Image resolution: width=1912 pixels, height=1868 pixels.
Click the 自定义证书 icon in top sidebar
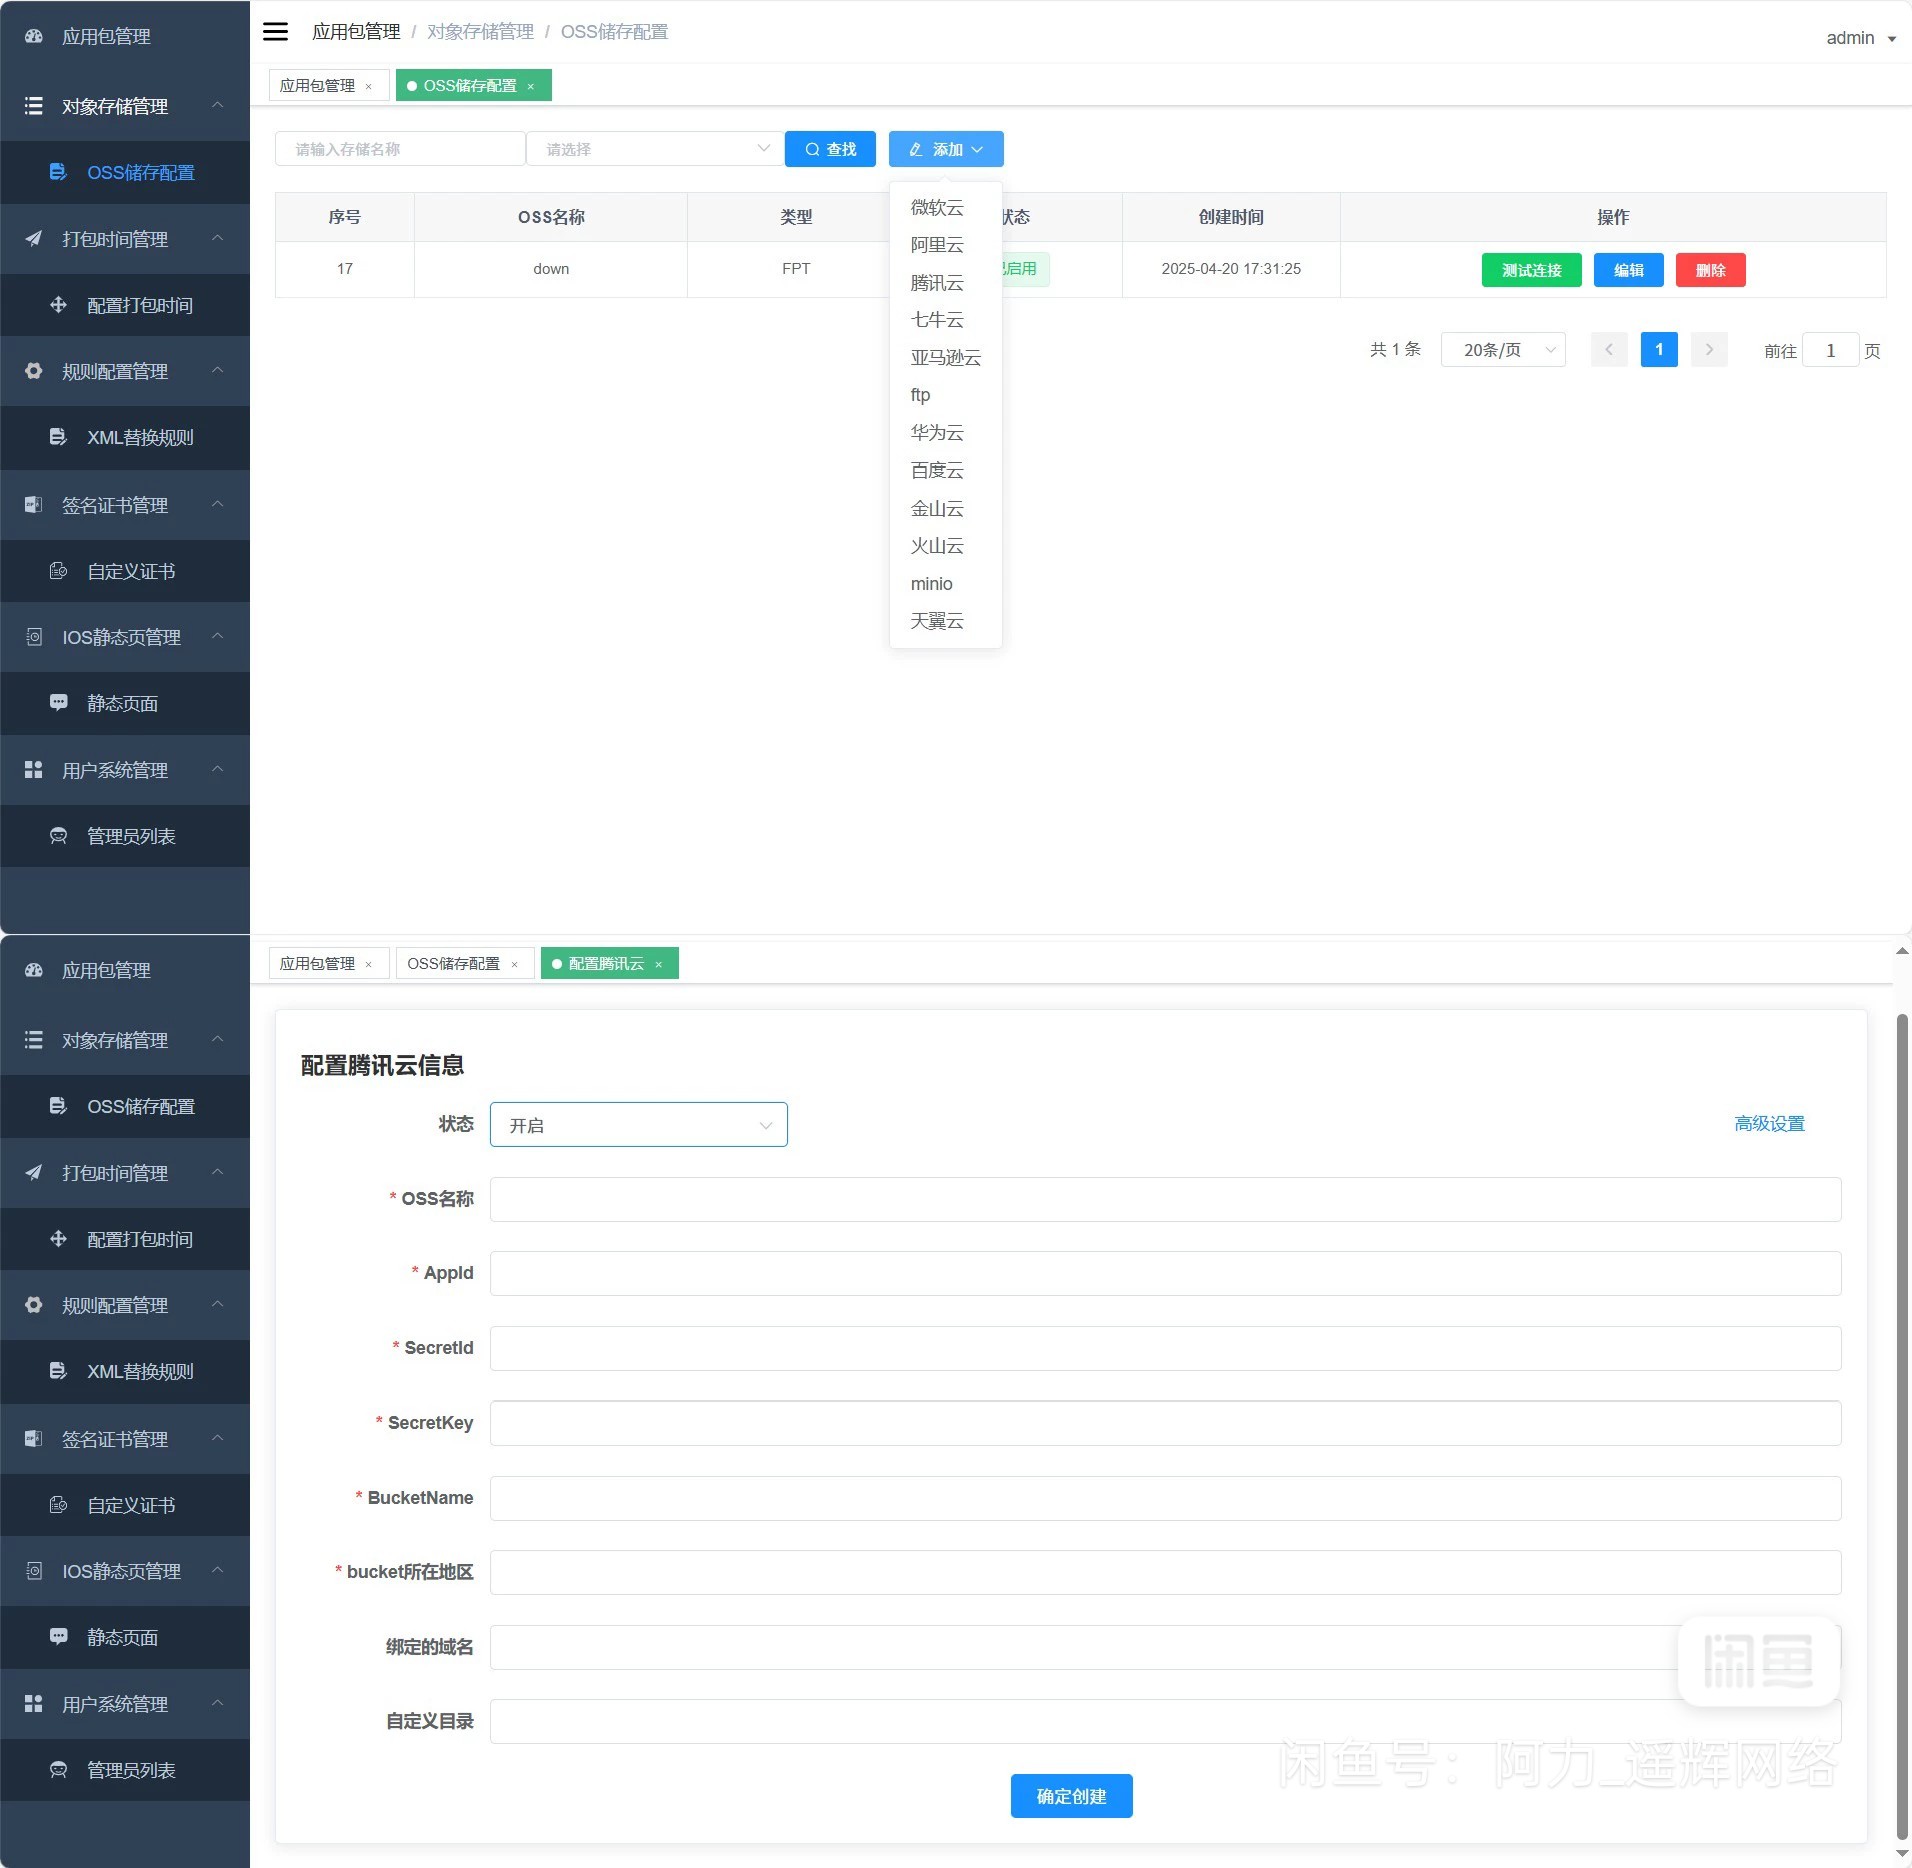(x=59, y=571)
